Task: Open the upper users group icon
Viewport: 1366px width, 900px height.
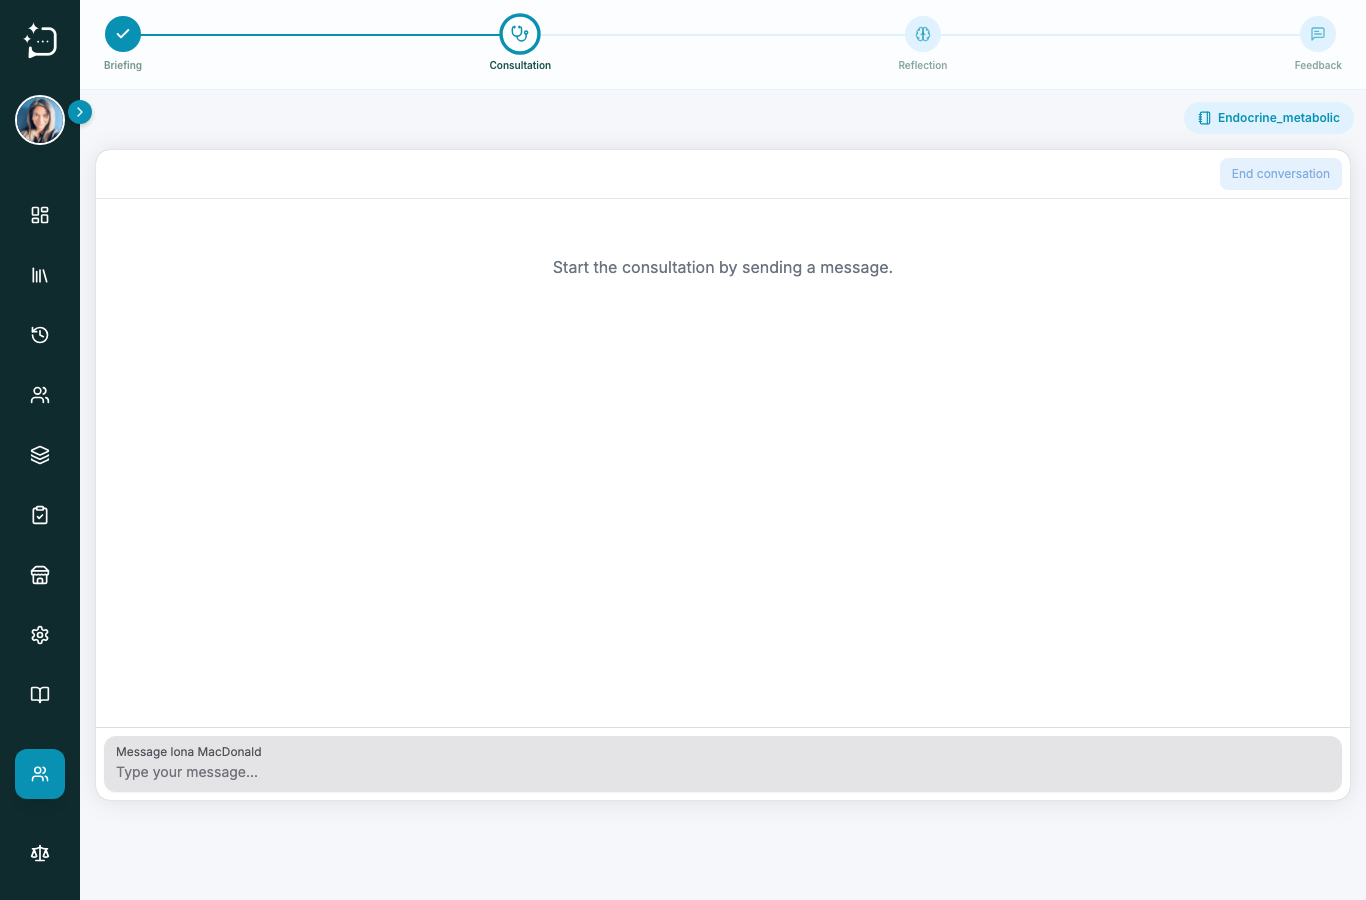Action: click(40, 395)
